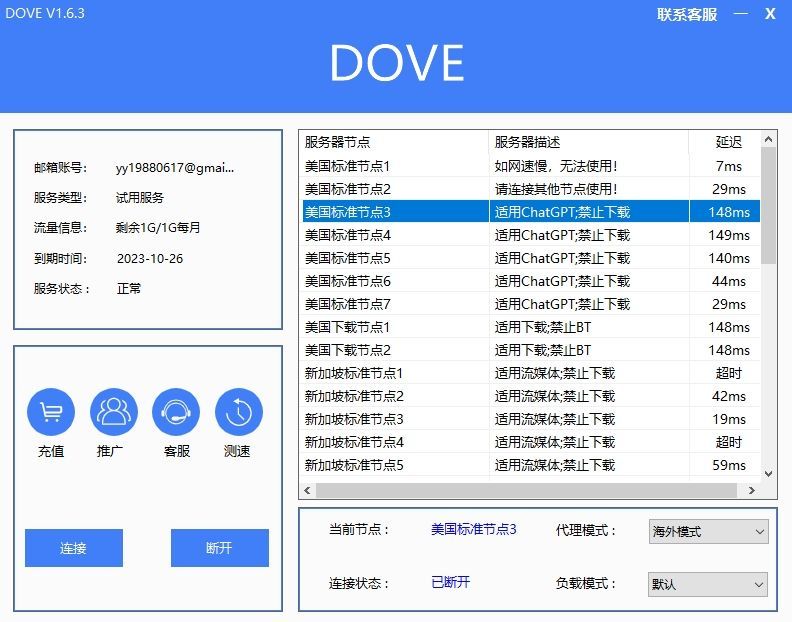
Task: Click the 19ms latency cell
Action: pyautogui.click(x=729, y=419)
